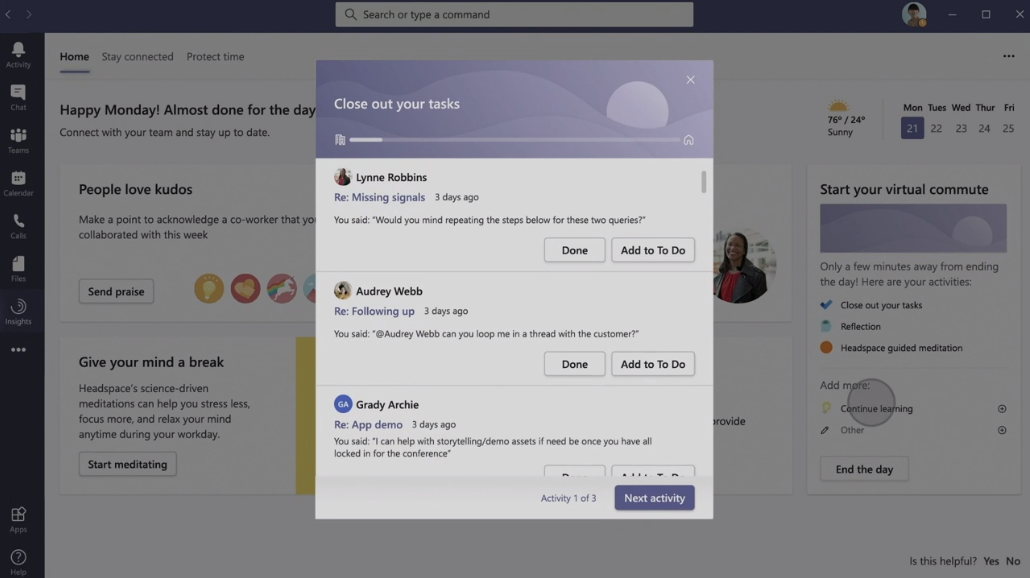Open Files from the sidebar
This screenshot has width=1030, height=578.
[x=18, y=269]
